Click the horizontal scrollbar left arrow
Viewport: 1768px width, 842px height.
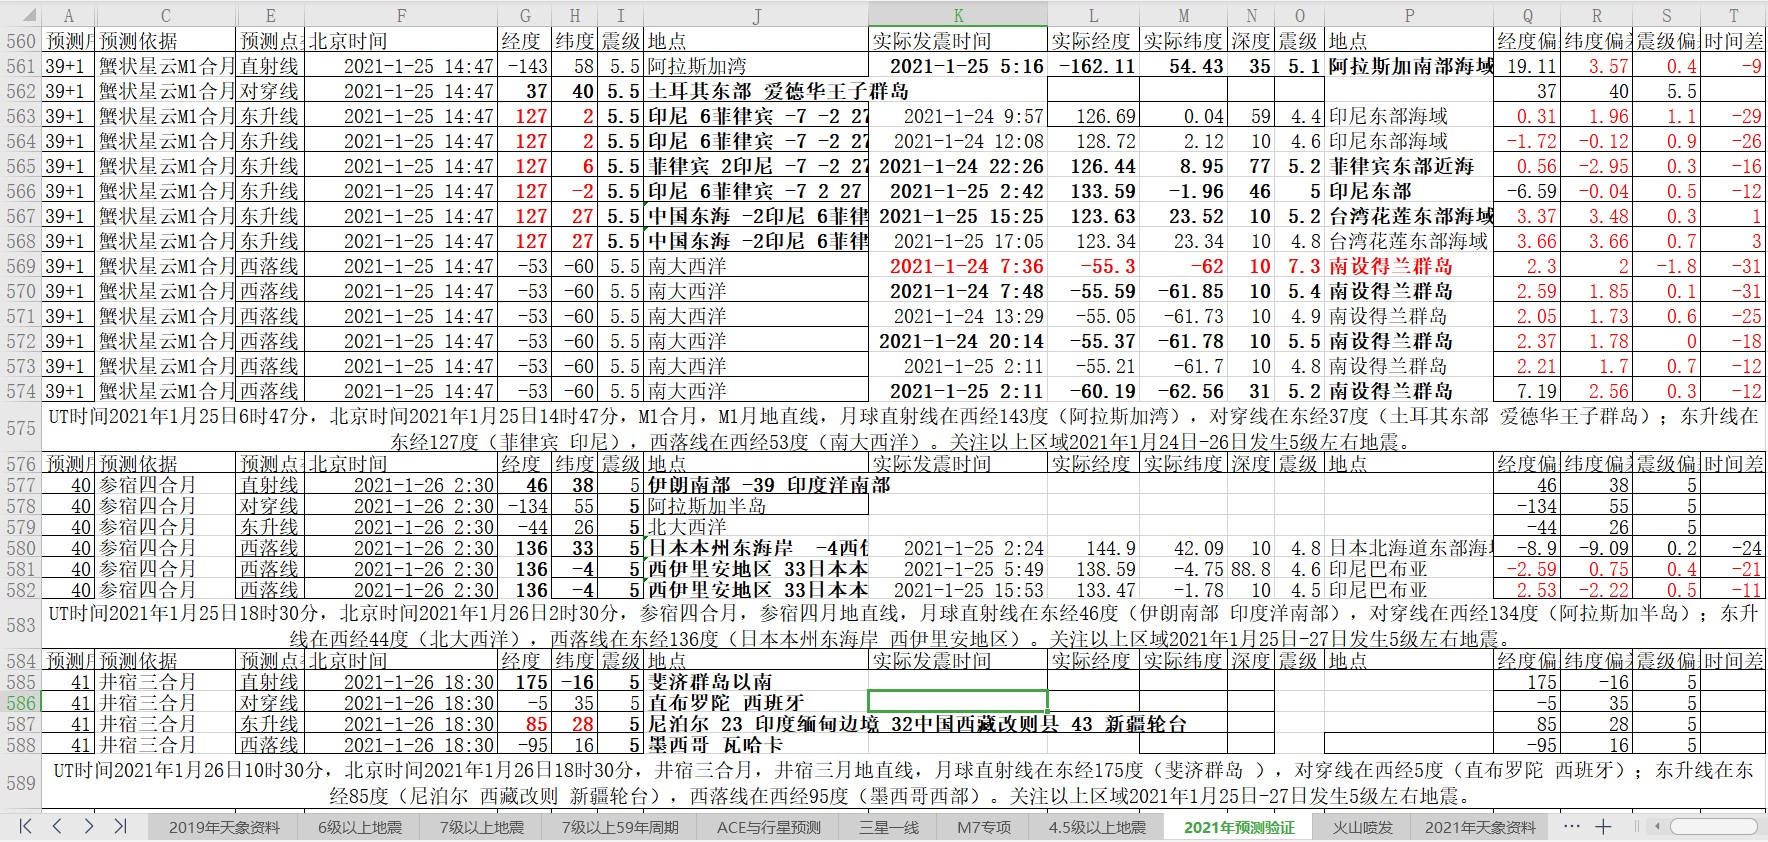tap(1657, 826)
